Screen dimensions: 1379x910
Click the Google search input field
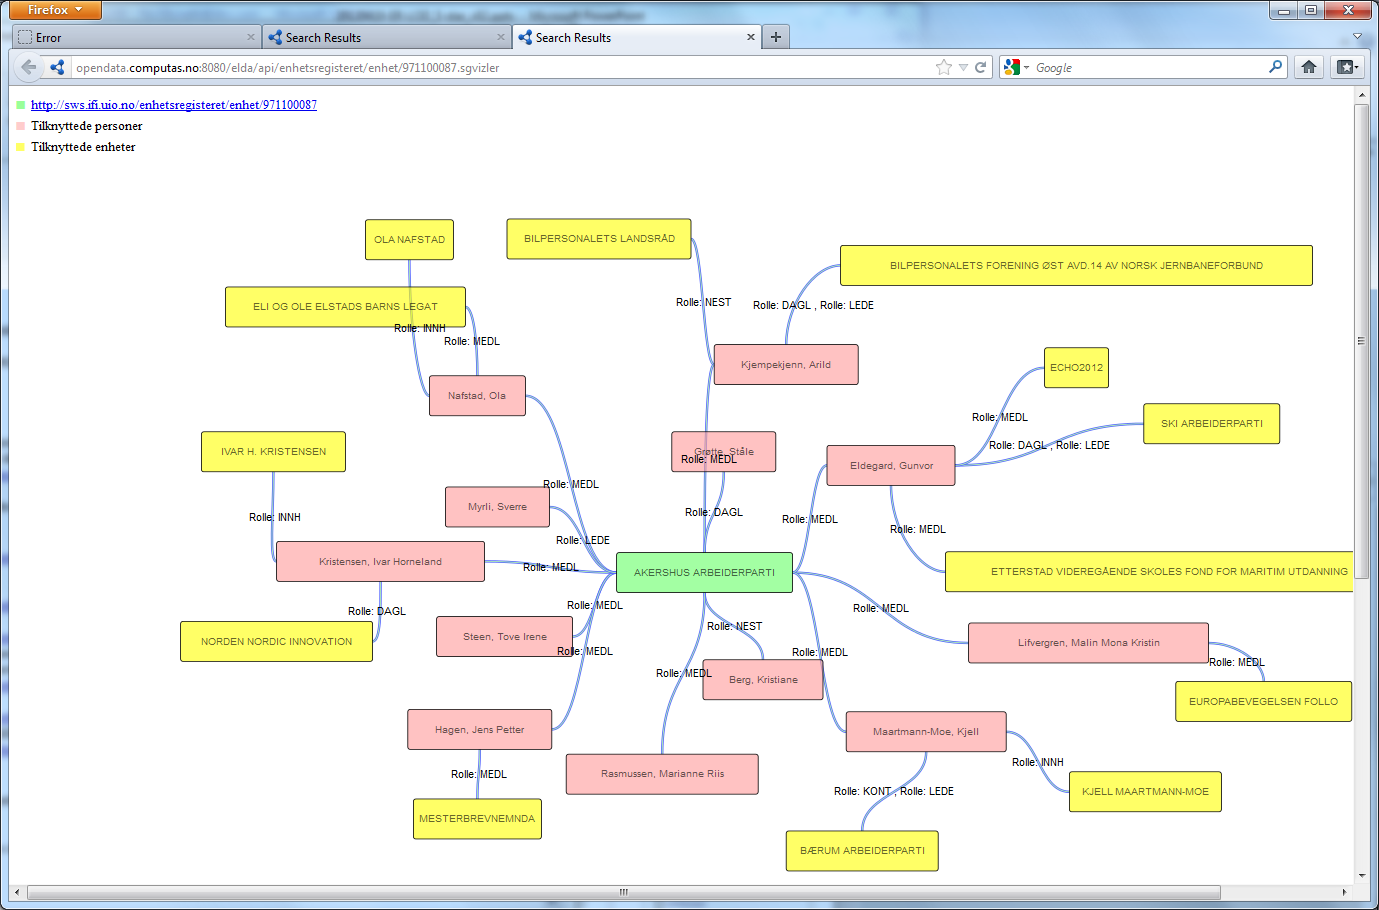[1150, 67]
